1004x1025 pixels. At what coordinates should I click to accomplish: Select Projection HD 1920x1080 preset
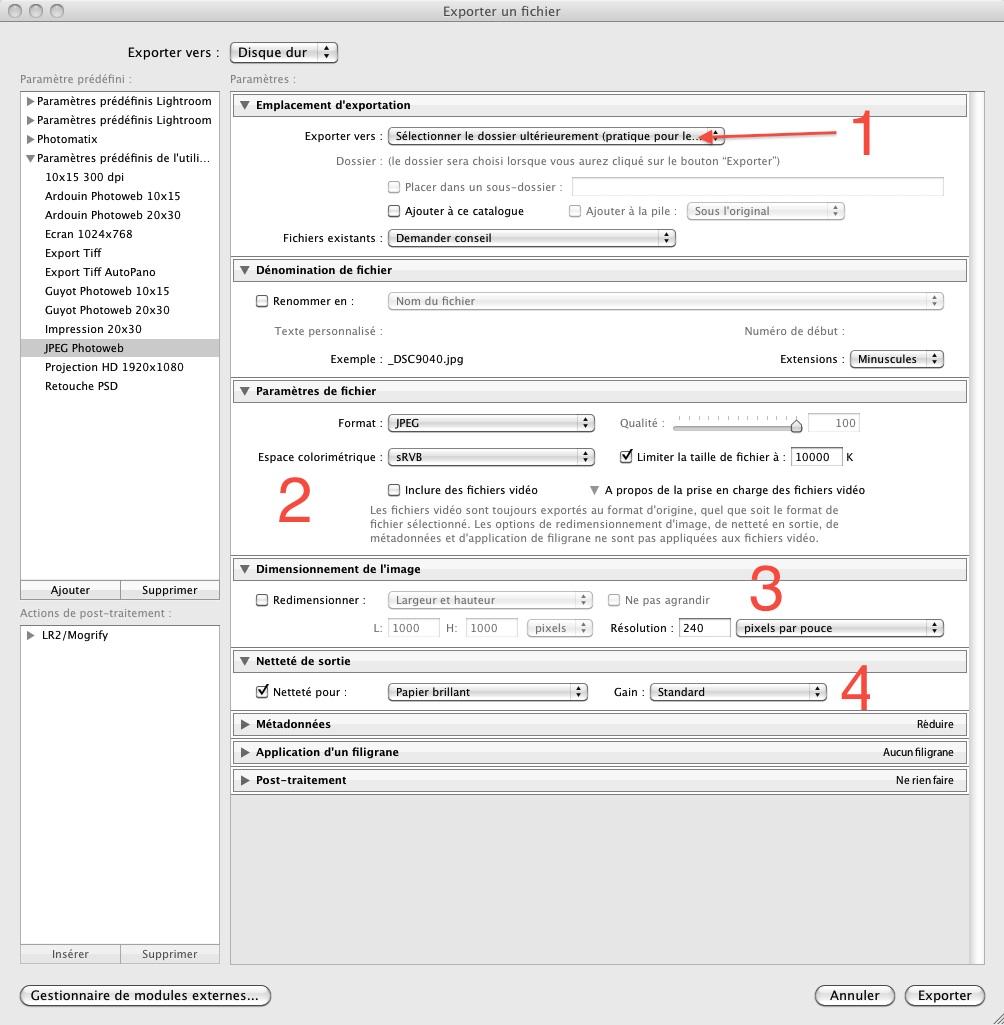point(114,367)
